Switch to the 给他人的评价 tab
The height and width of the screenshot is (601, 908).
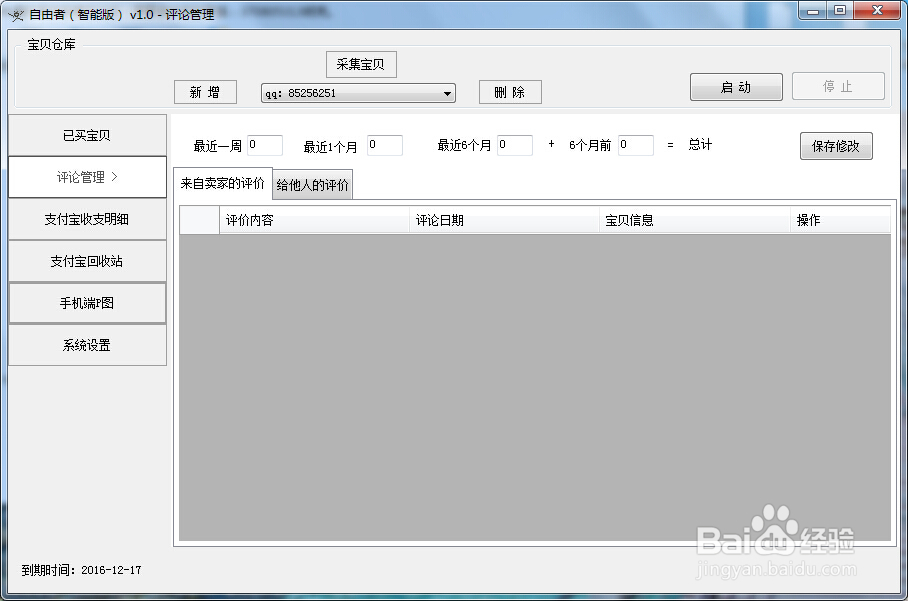[x=313, y=184]
